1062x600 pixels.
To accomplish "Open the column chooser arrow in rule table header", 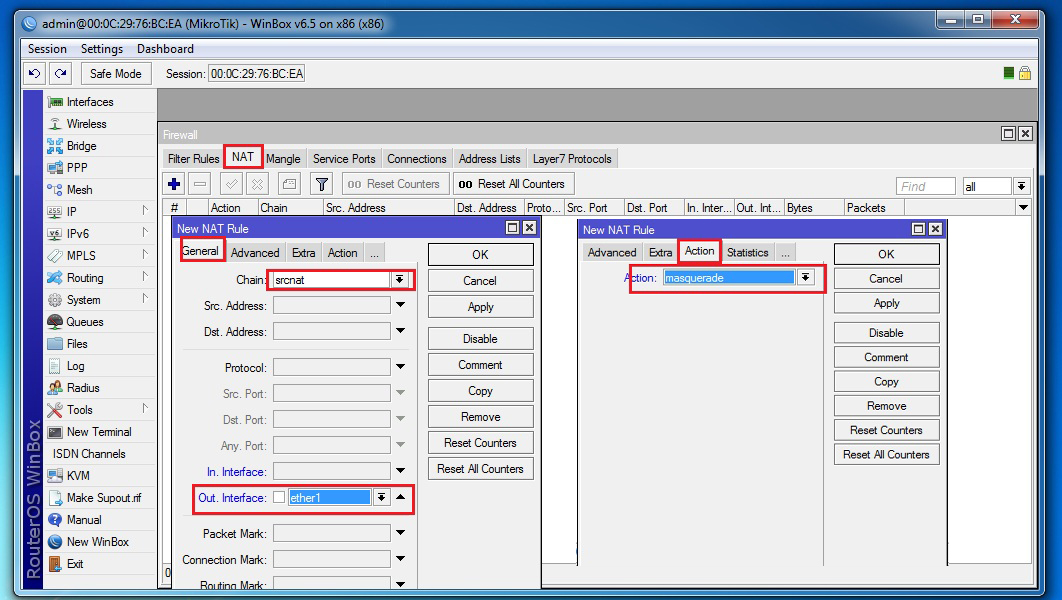I will pyautogui.click(x=1023, y=208).
